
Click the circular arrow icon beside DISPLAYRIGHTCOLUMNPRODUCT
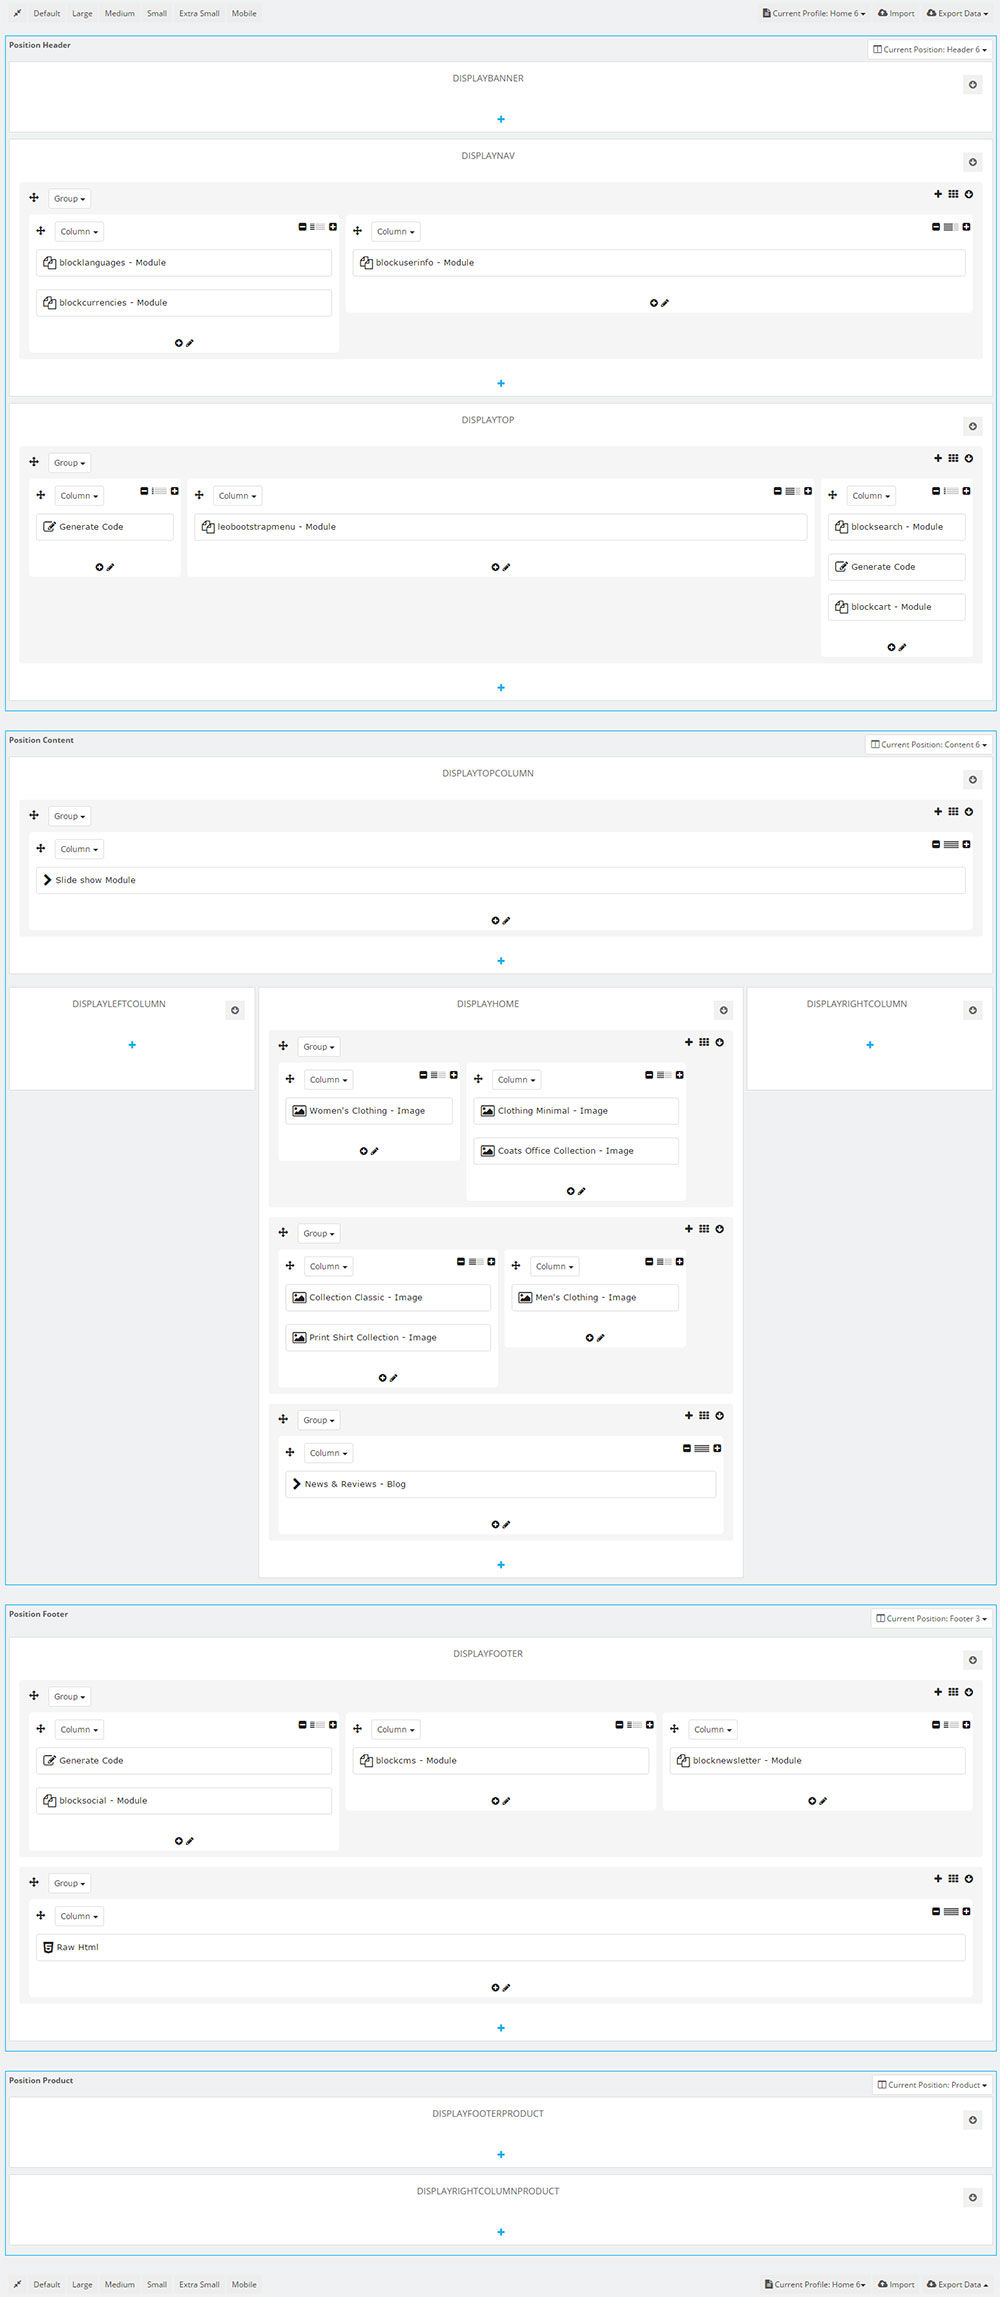click(972, 2197)
